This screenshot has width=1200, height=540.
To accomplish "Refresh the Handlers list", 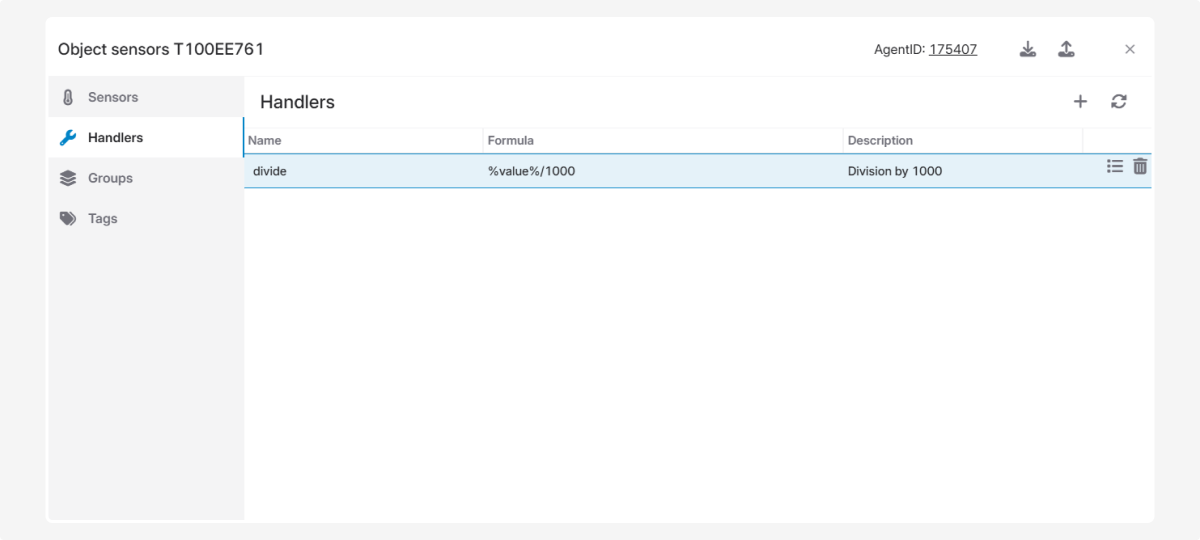I will 1119,101.
